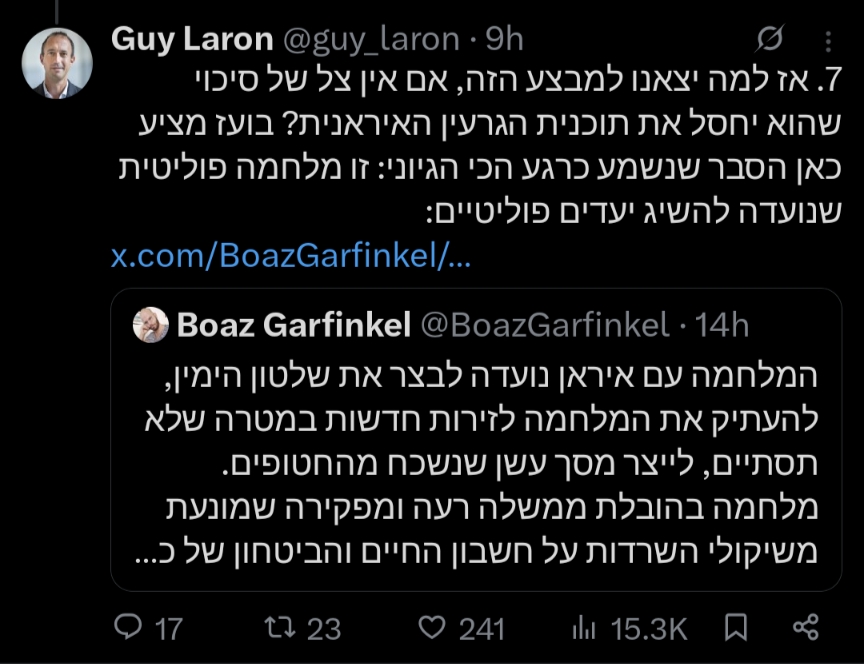Image resolution: width=864 pixels, height=664 pixels.
Task: Click the 15.3K views count
Action: tap(647, 628)
